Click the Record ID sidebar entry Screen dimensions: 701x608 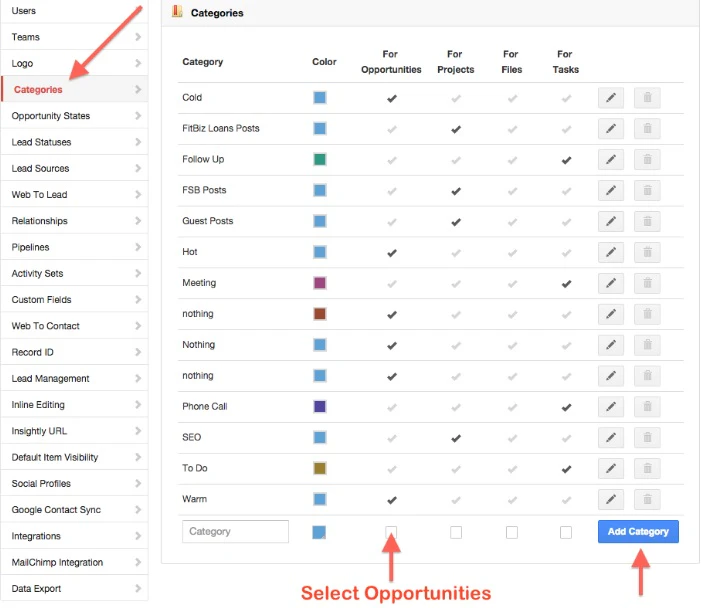click(x=74, y=352)
